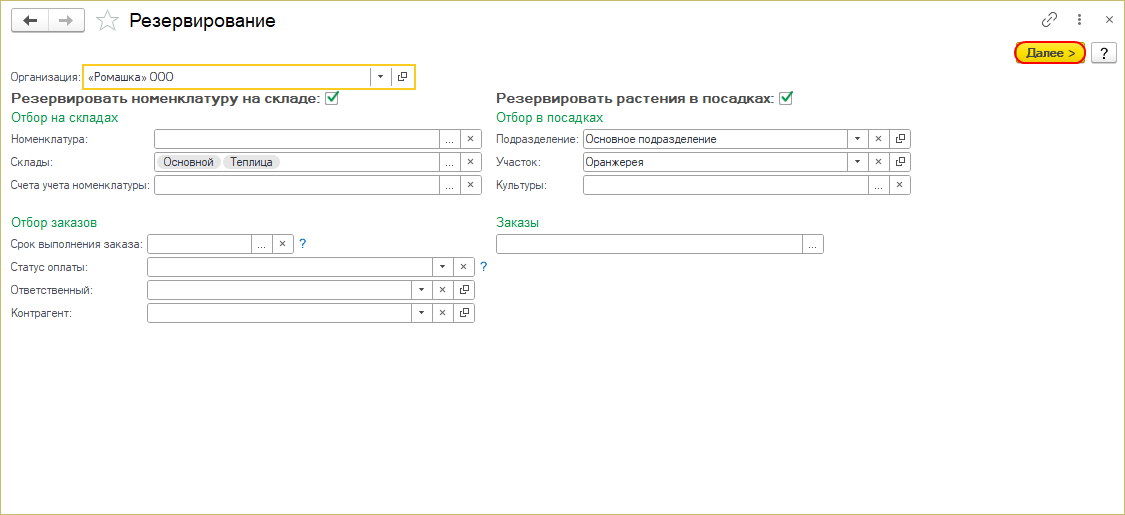The image size is (1125, 515).
Task: Go forward with the right arrow button
Action: coord(66,21)
